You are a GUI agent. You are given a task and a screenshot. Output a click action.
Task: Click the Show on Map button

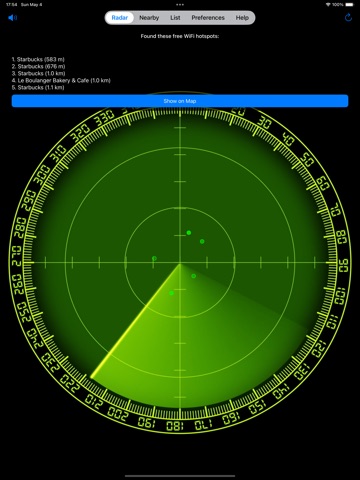coord(180,101)
